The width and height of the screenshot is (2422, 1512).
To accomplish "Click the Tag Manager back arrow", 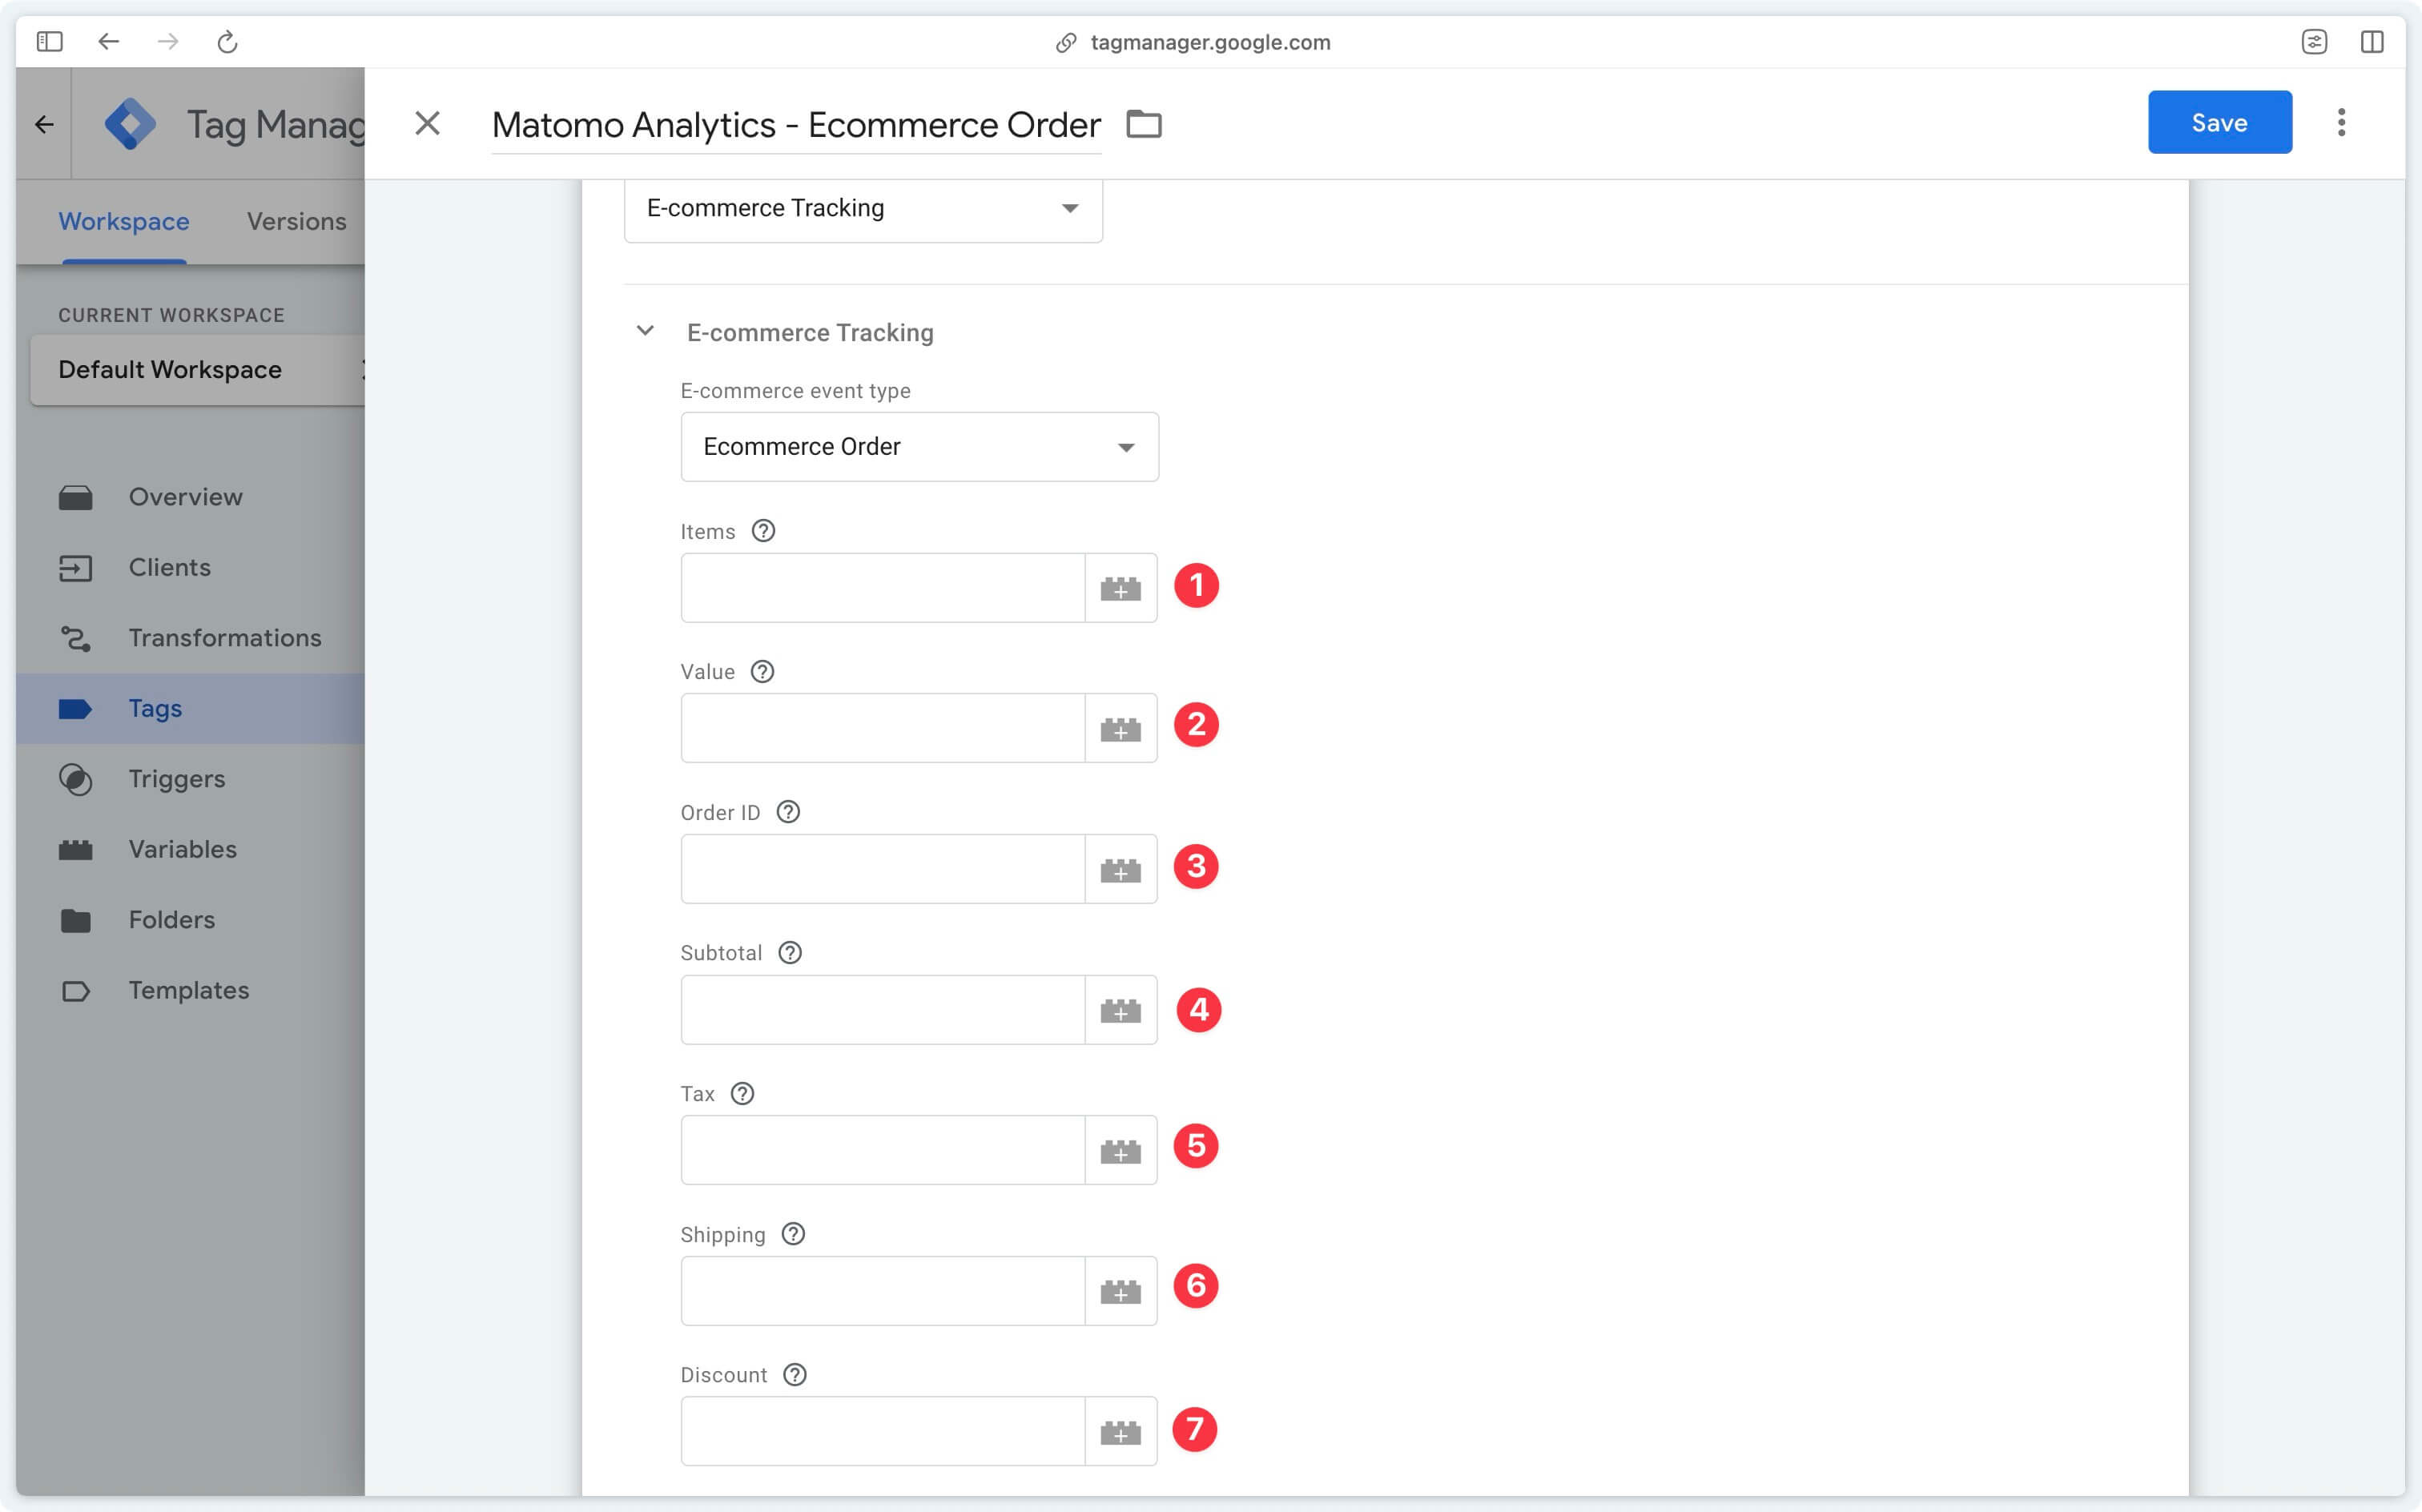I will pyautogui.click(x=44, y=124).
